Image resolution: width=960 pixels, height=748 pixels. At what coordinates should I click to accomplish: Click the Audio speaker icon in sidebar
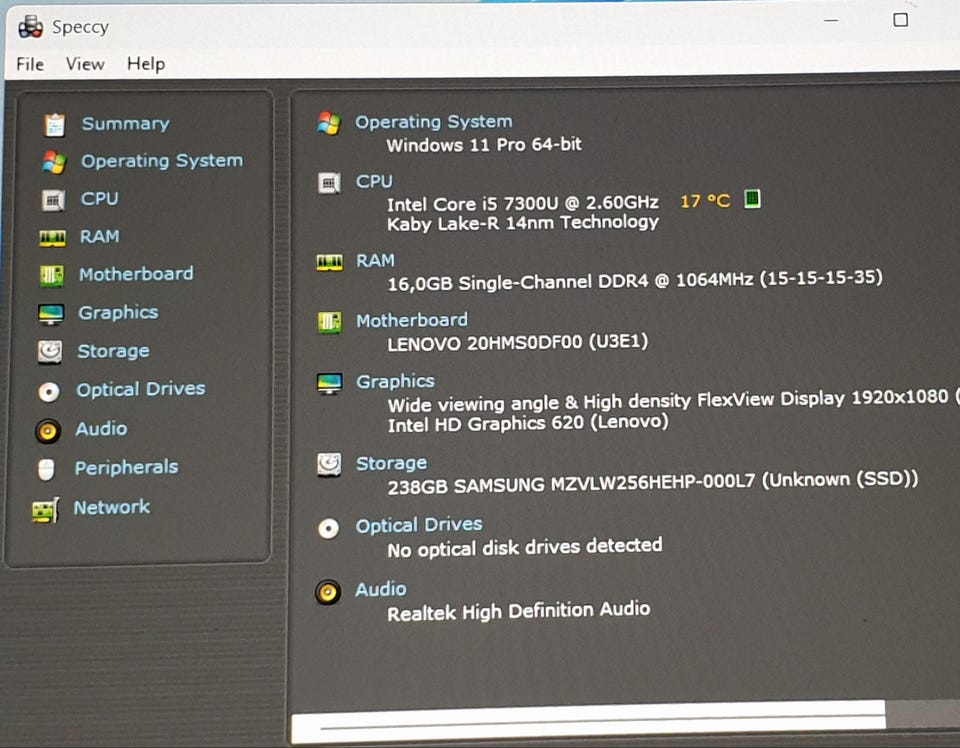pyautogui.click(x=48, y=431)
